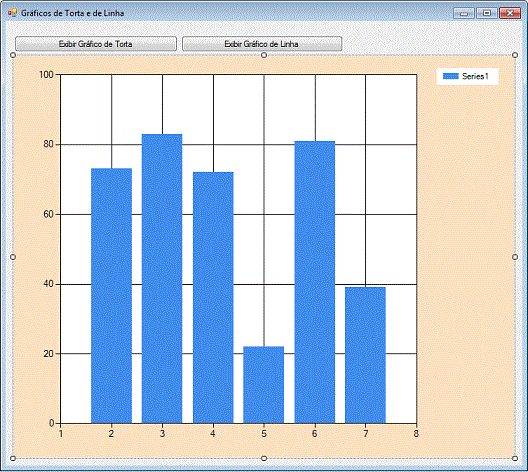Minimize the Gráficos de Torta e de Linha window

click(x=464, y=13)
